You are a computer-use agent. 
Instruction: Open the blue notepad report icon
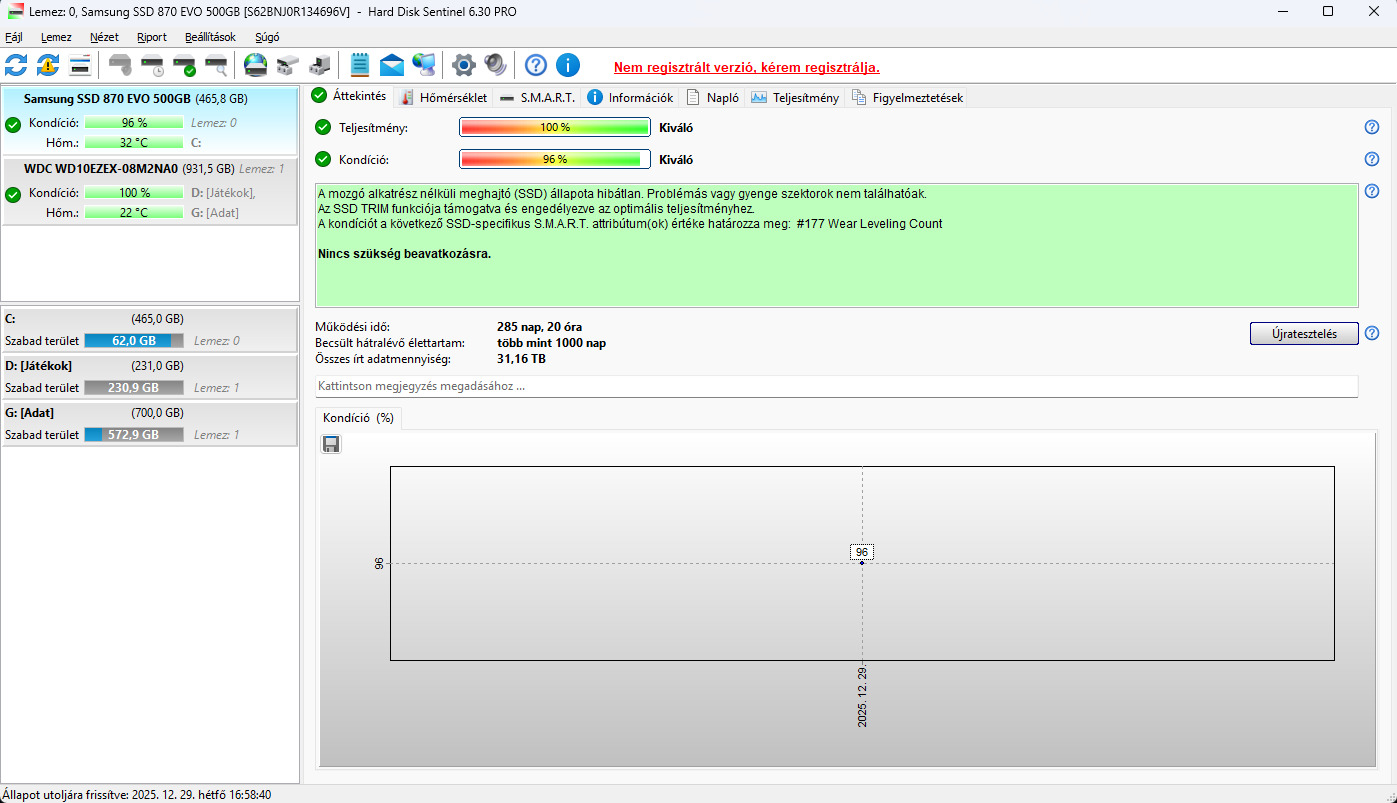[x=360, y=66]
